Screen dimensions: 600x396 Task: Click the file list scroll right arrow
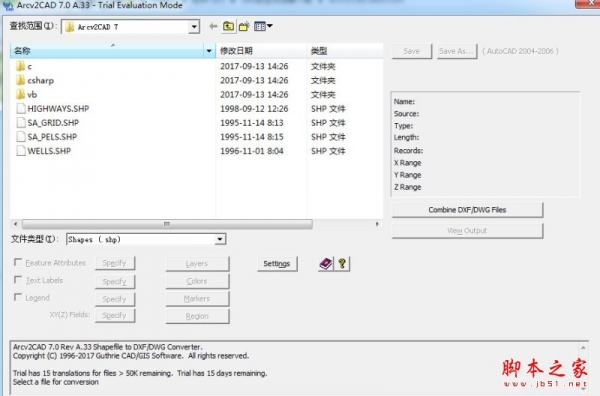click(377, 224)
